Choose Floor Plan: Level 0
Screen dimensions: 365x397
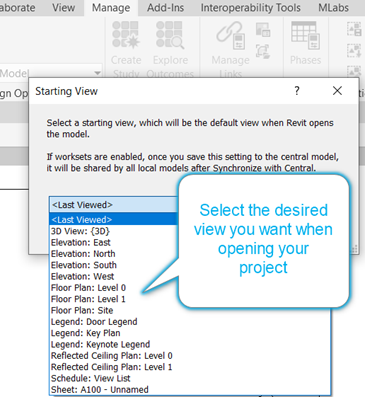(x=88, y=288)
